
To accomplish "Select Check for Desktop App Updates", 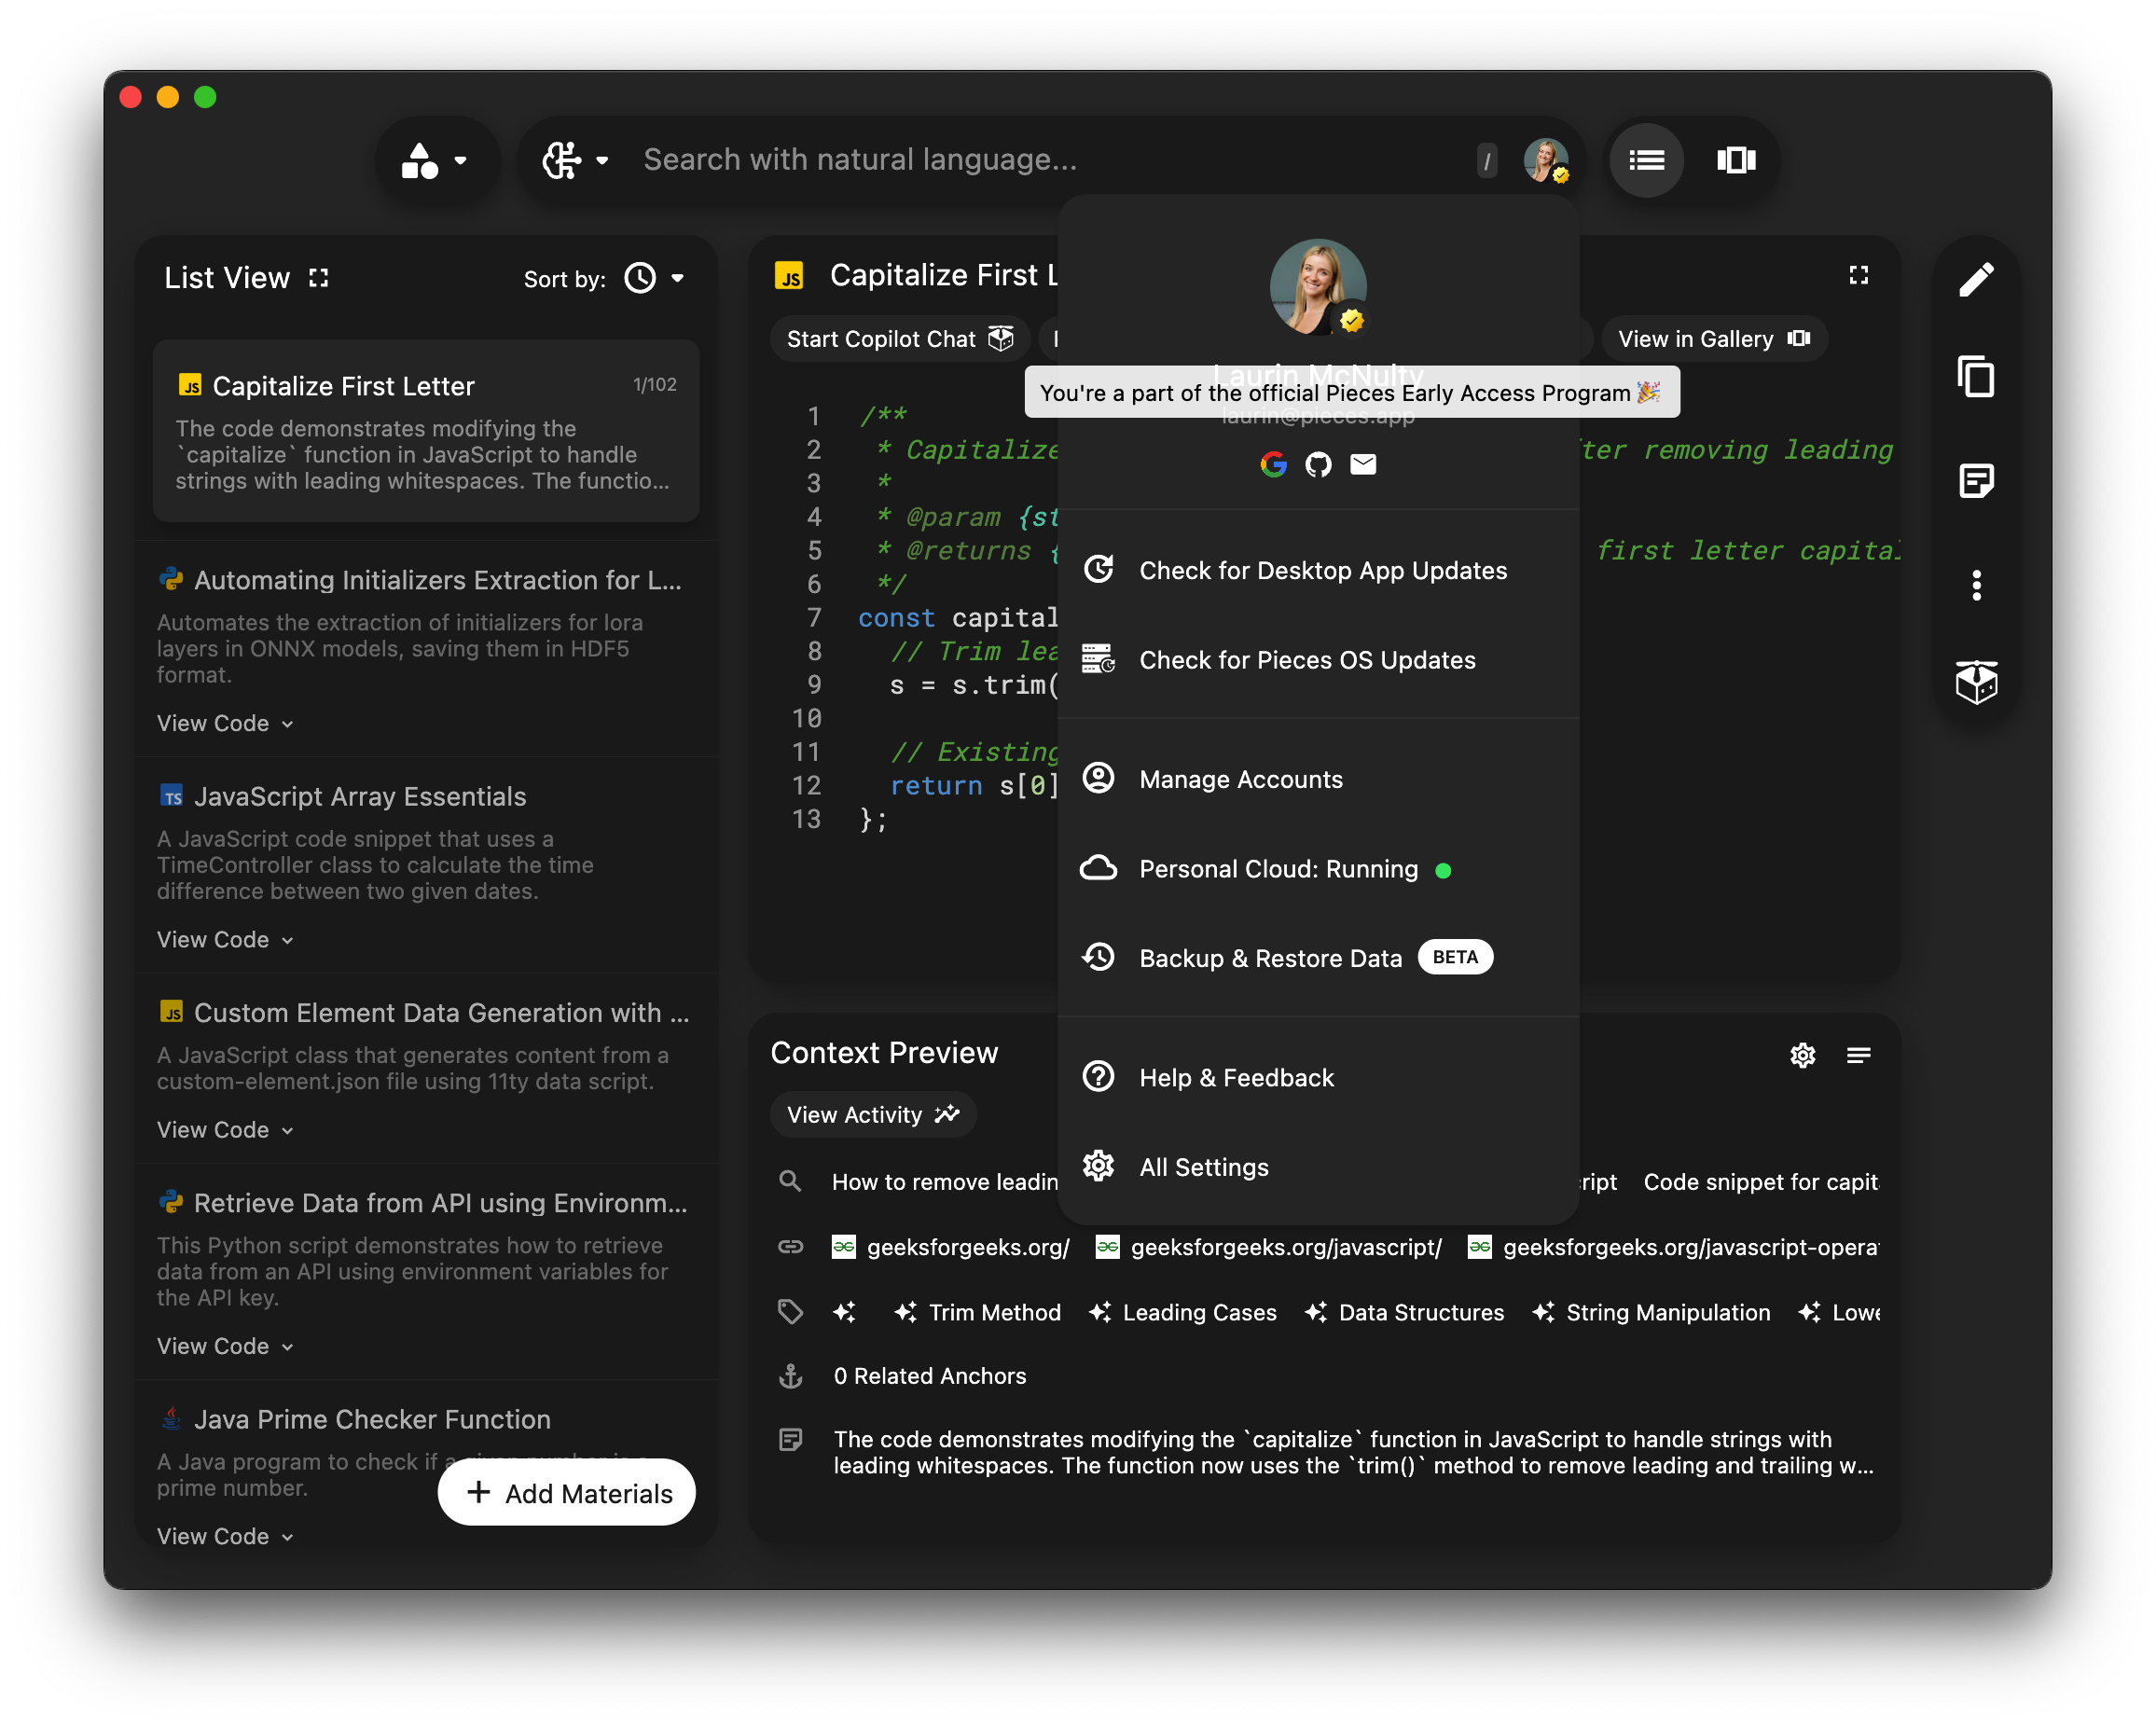I will pyautogui.click(x=1322, y=570).
